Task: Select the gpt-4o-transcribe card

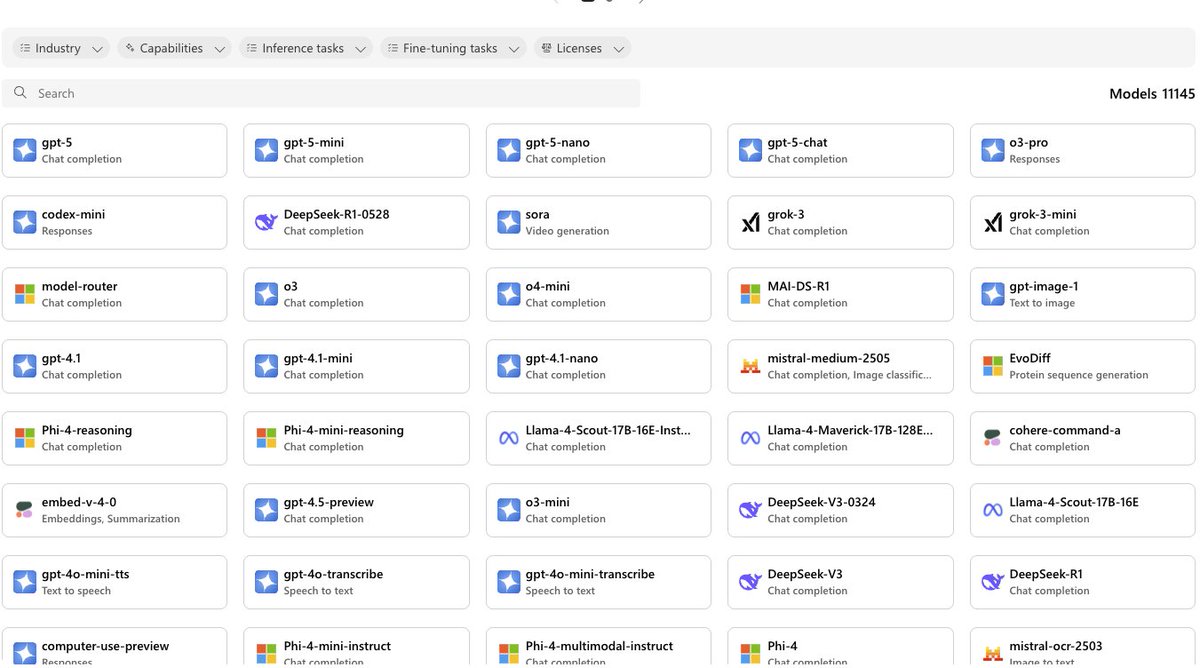Action: (356, 582)
